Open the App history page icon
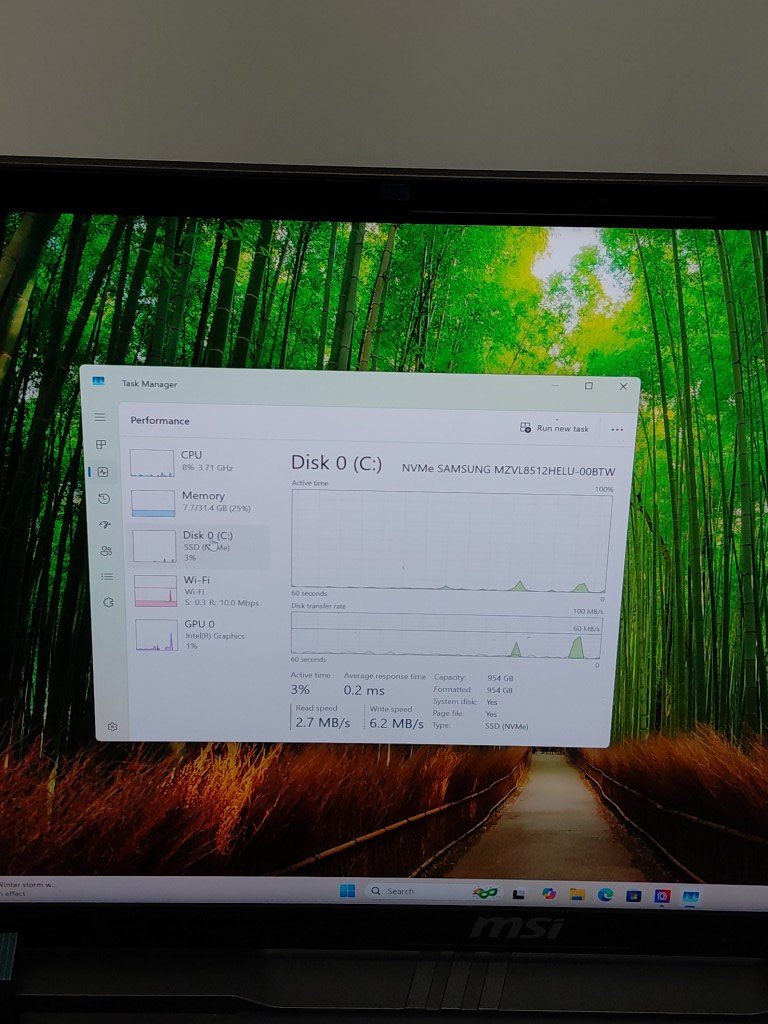The height and width of the screenshot is (1024, 768). point(104,498)
